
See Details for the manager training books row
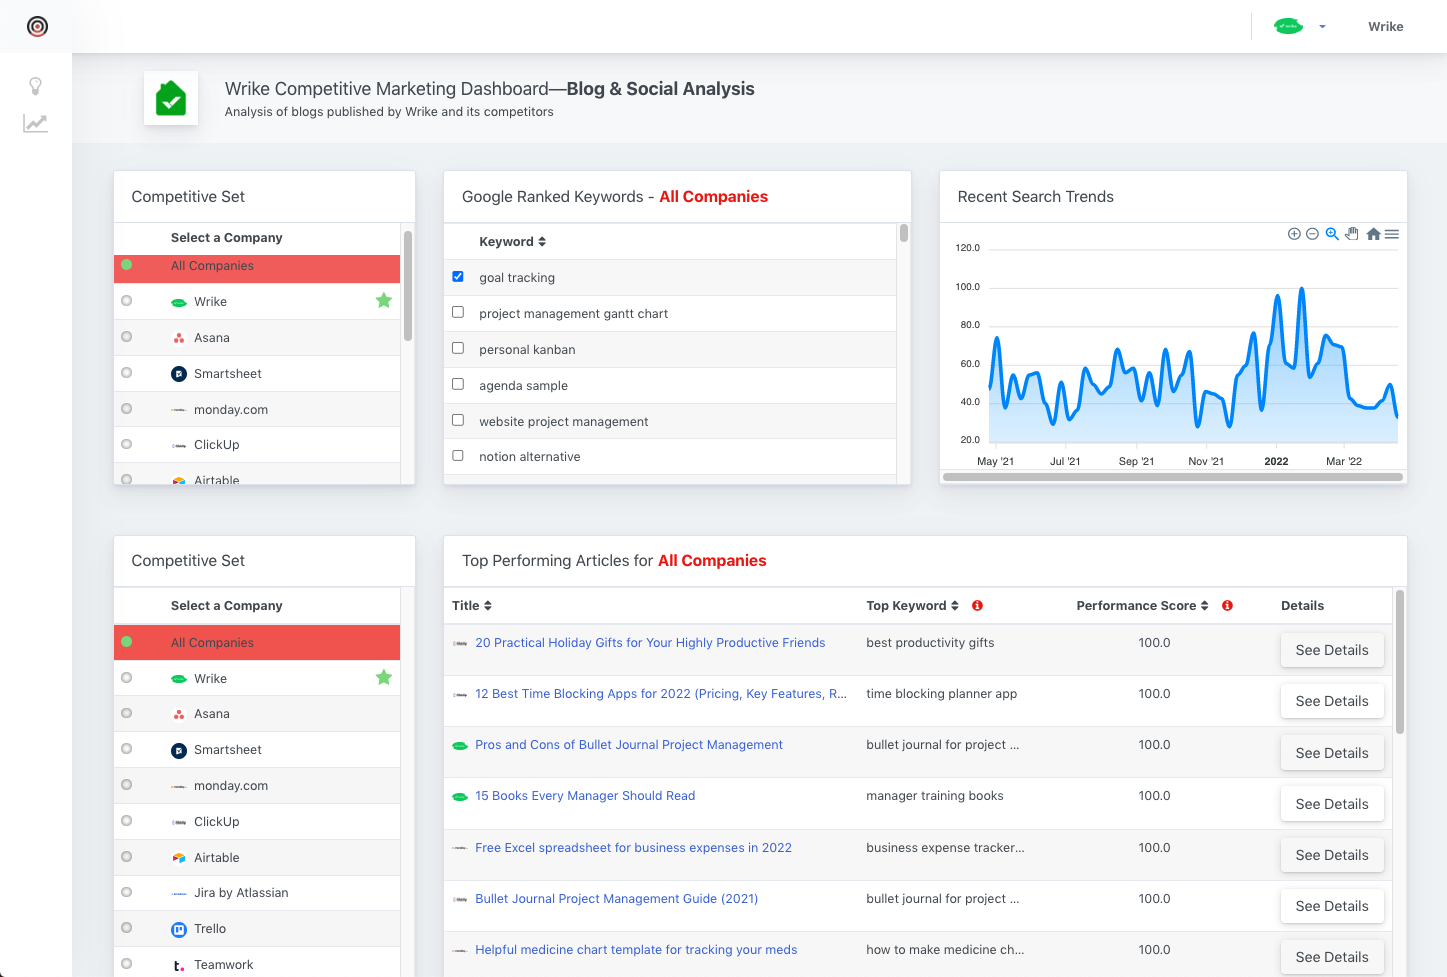[1332, 804]
